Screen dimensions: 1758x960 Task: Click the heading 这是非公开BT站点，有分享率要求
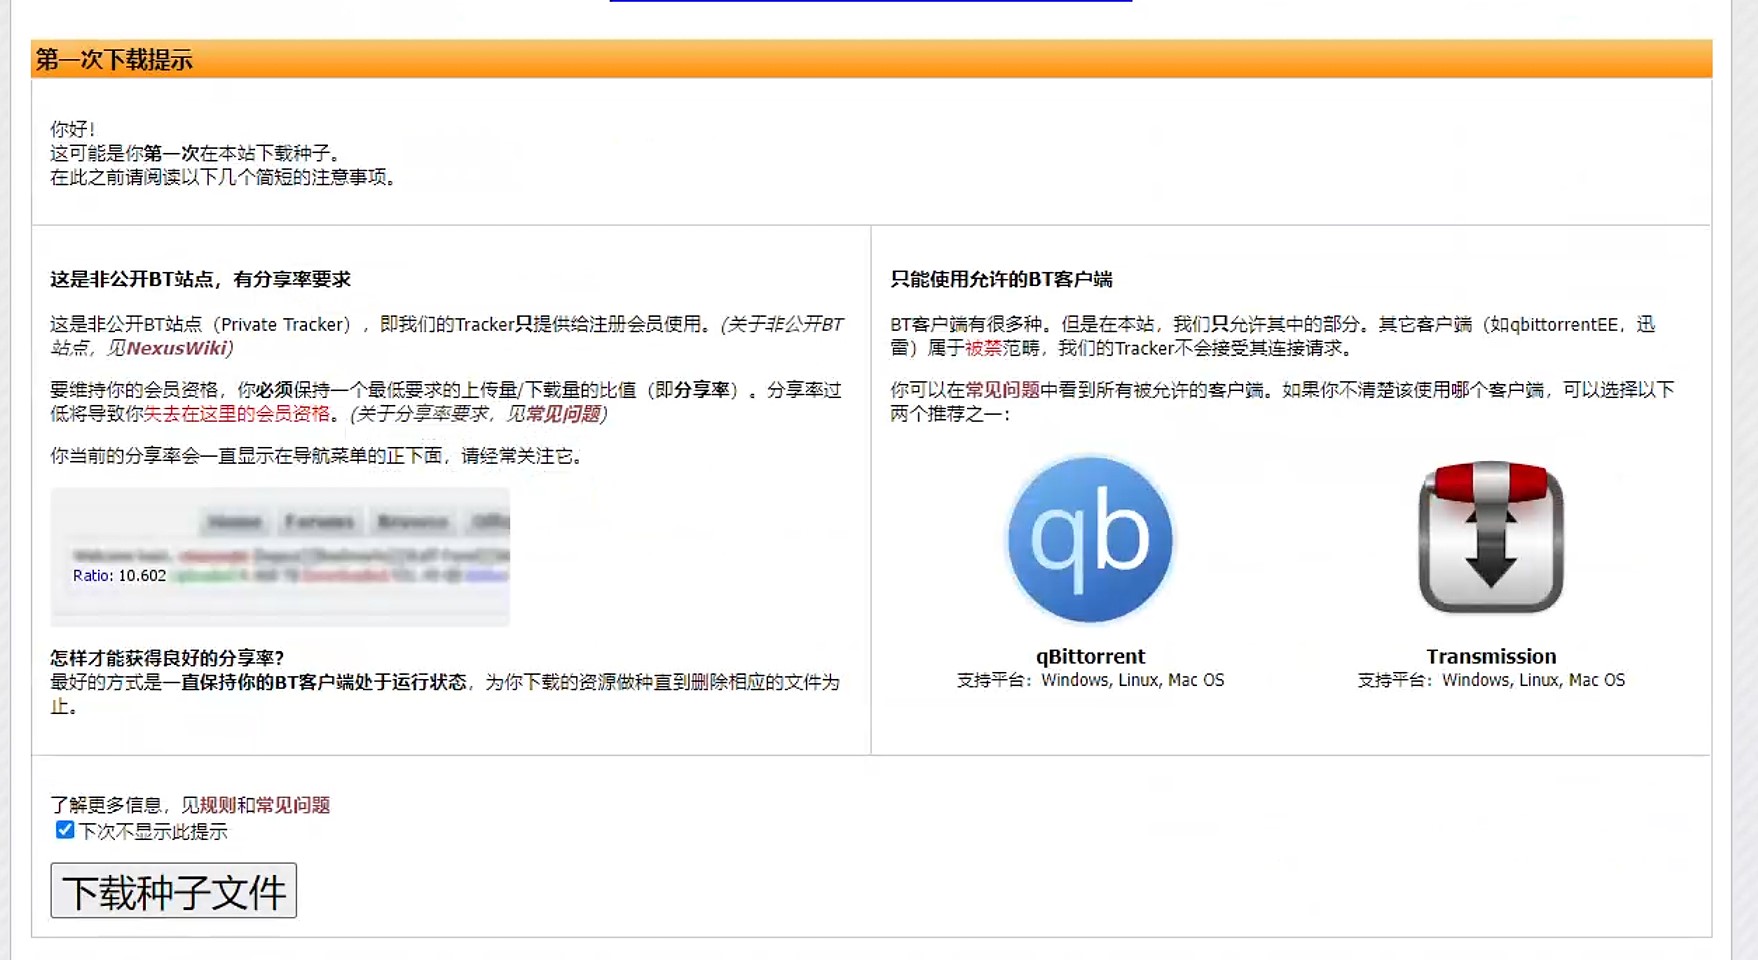tap(200, 279)
